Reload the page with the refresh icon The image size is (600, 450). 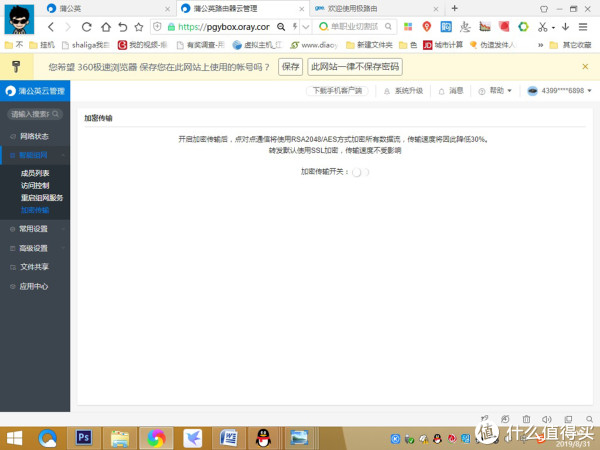[x=86, y=27]
